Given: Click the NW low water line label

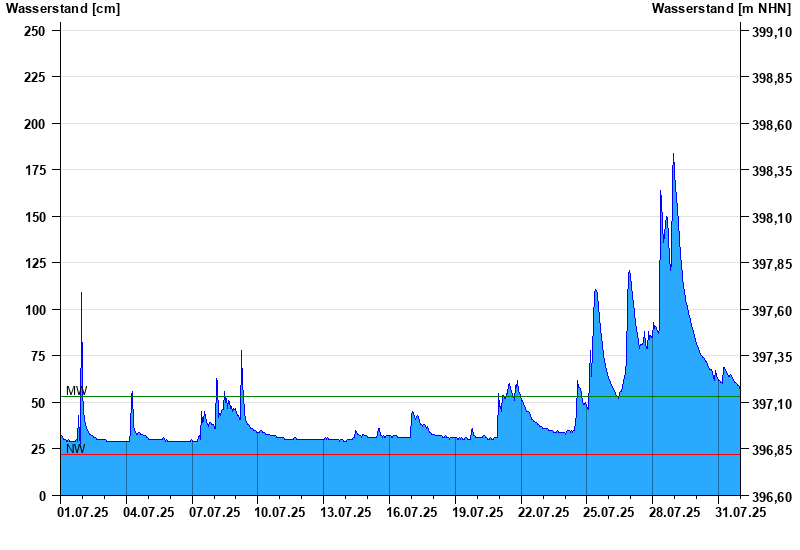Looking at the screenshot, I should [76, 448].
